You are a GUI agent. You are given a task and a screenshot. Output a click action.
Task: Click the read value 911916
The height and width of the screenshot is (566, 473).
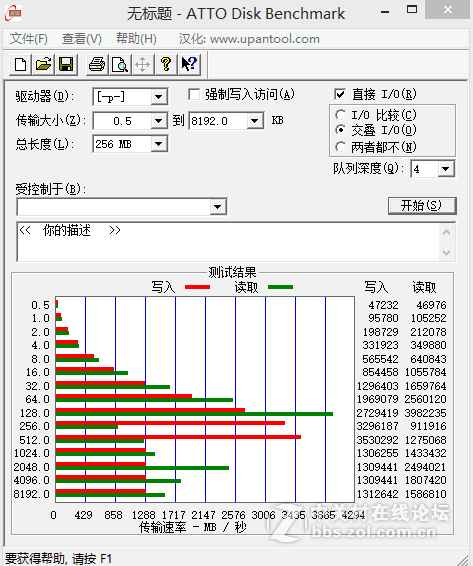pyautogui.click(x=428, y=426)
